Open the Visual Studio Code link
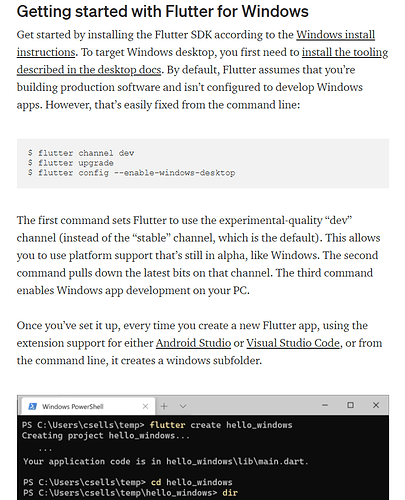This screenshot has width=405, height=500. tap(293, 343)
